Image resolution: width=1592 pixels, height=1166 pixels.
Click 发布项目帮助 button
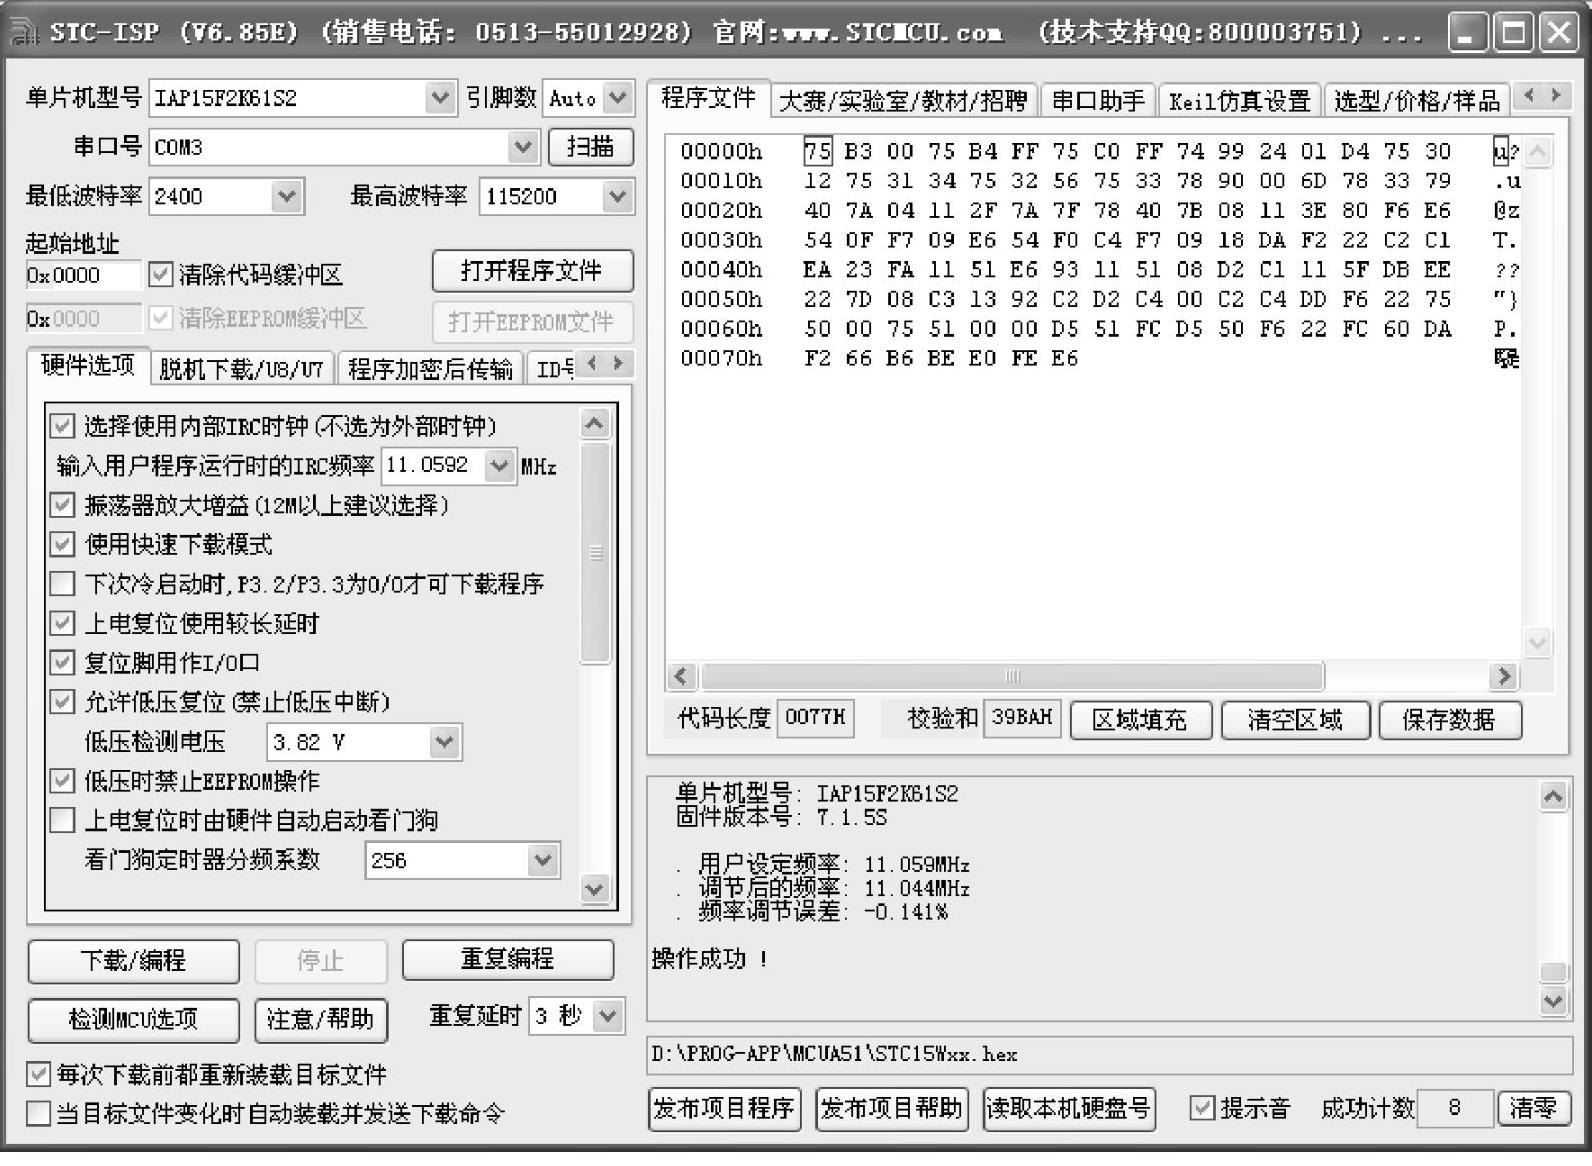tap(891, 1109)
